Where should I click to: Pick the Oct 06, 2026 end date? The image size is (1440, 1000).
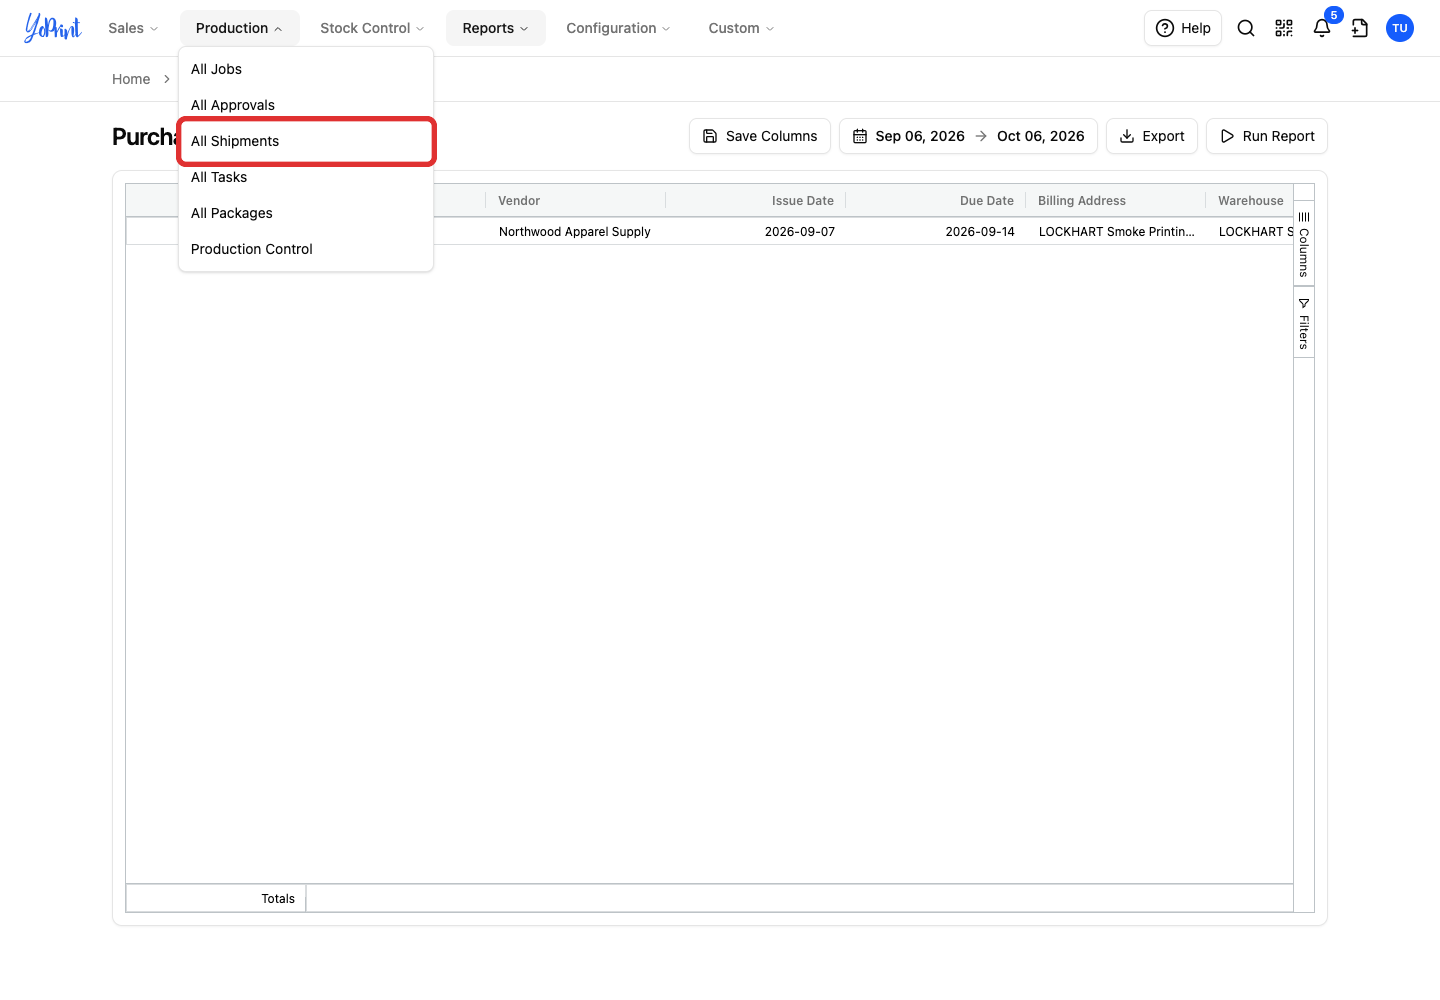[x=1041, y=136]
